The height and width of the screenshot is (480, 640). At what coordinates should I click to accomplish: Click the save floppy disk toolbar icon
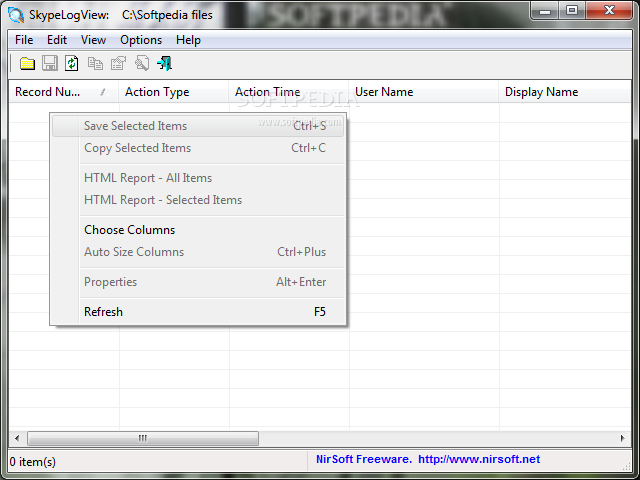(50, 64)
